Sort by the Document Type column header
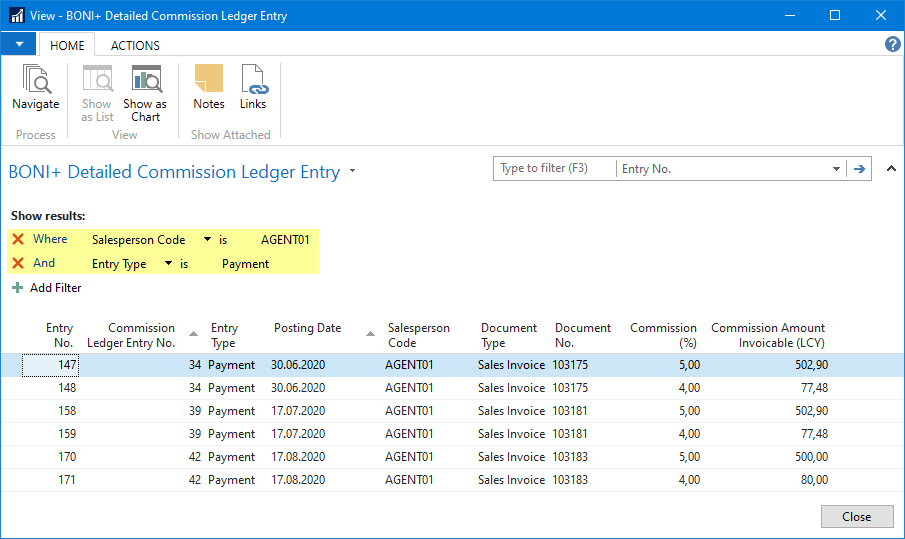This screenshot has width=905, height=539. [x=508, y=335]
